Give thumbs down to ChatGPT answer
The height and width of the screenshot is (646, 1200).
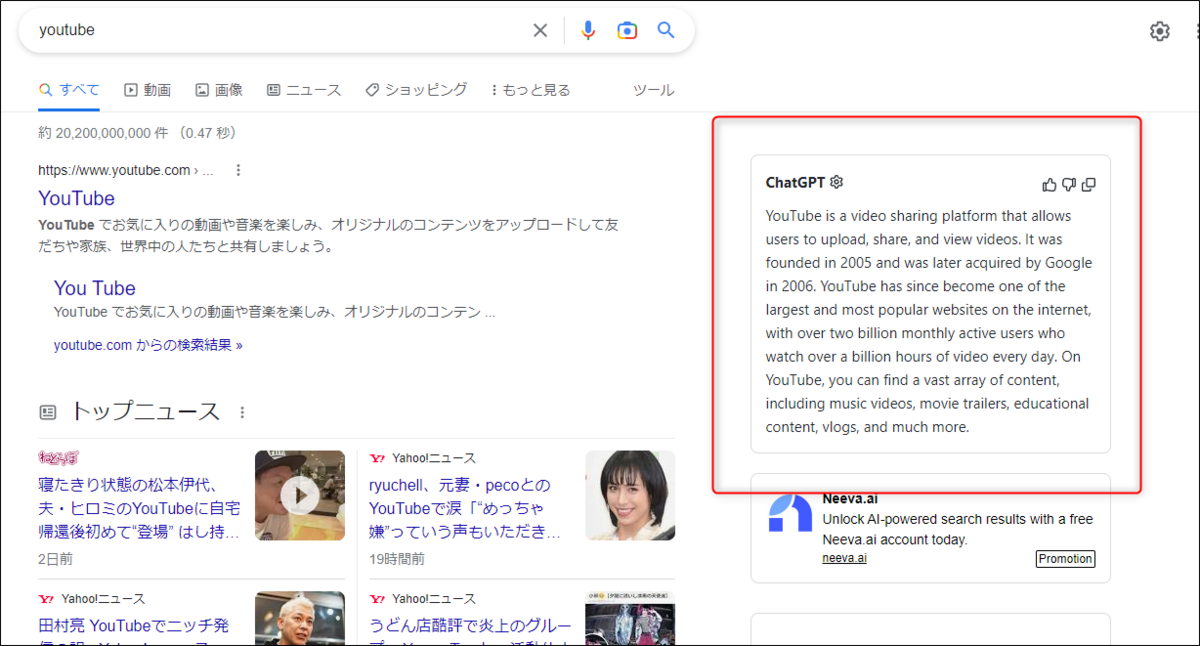1069,184
